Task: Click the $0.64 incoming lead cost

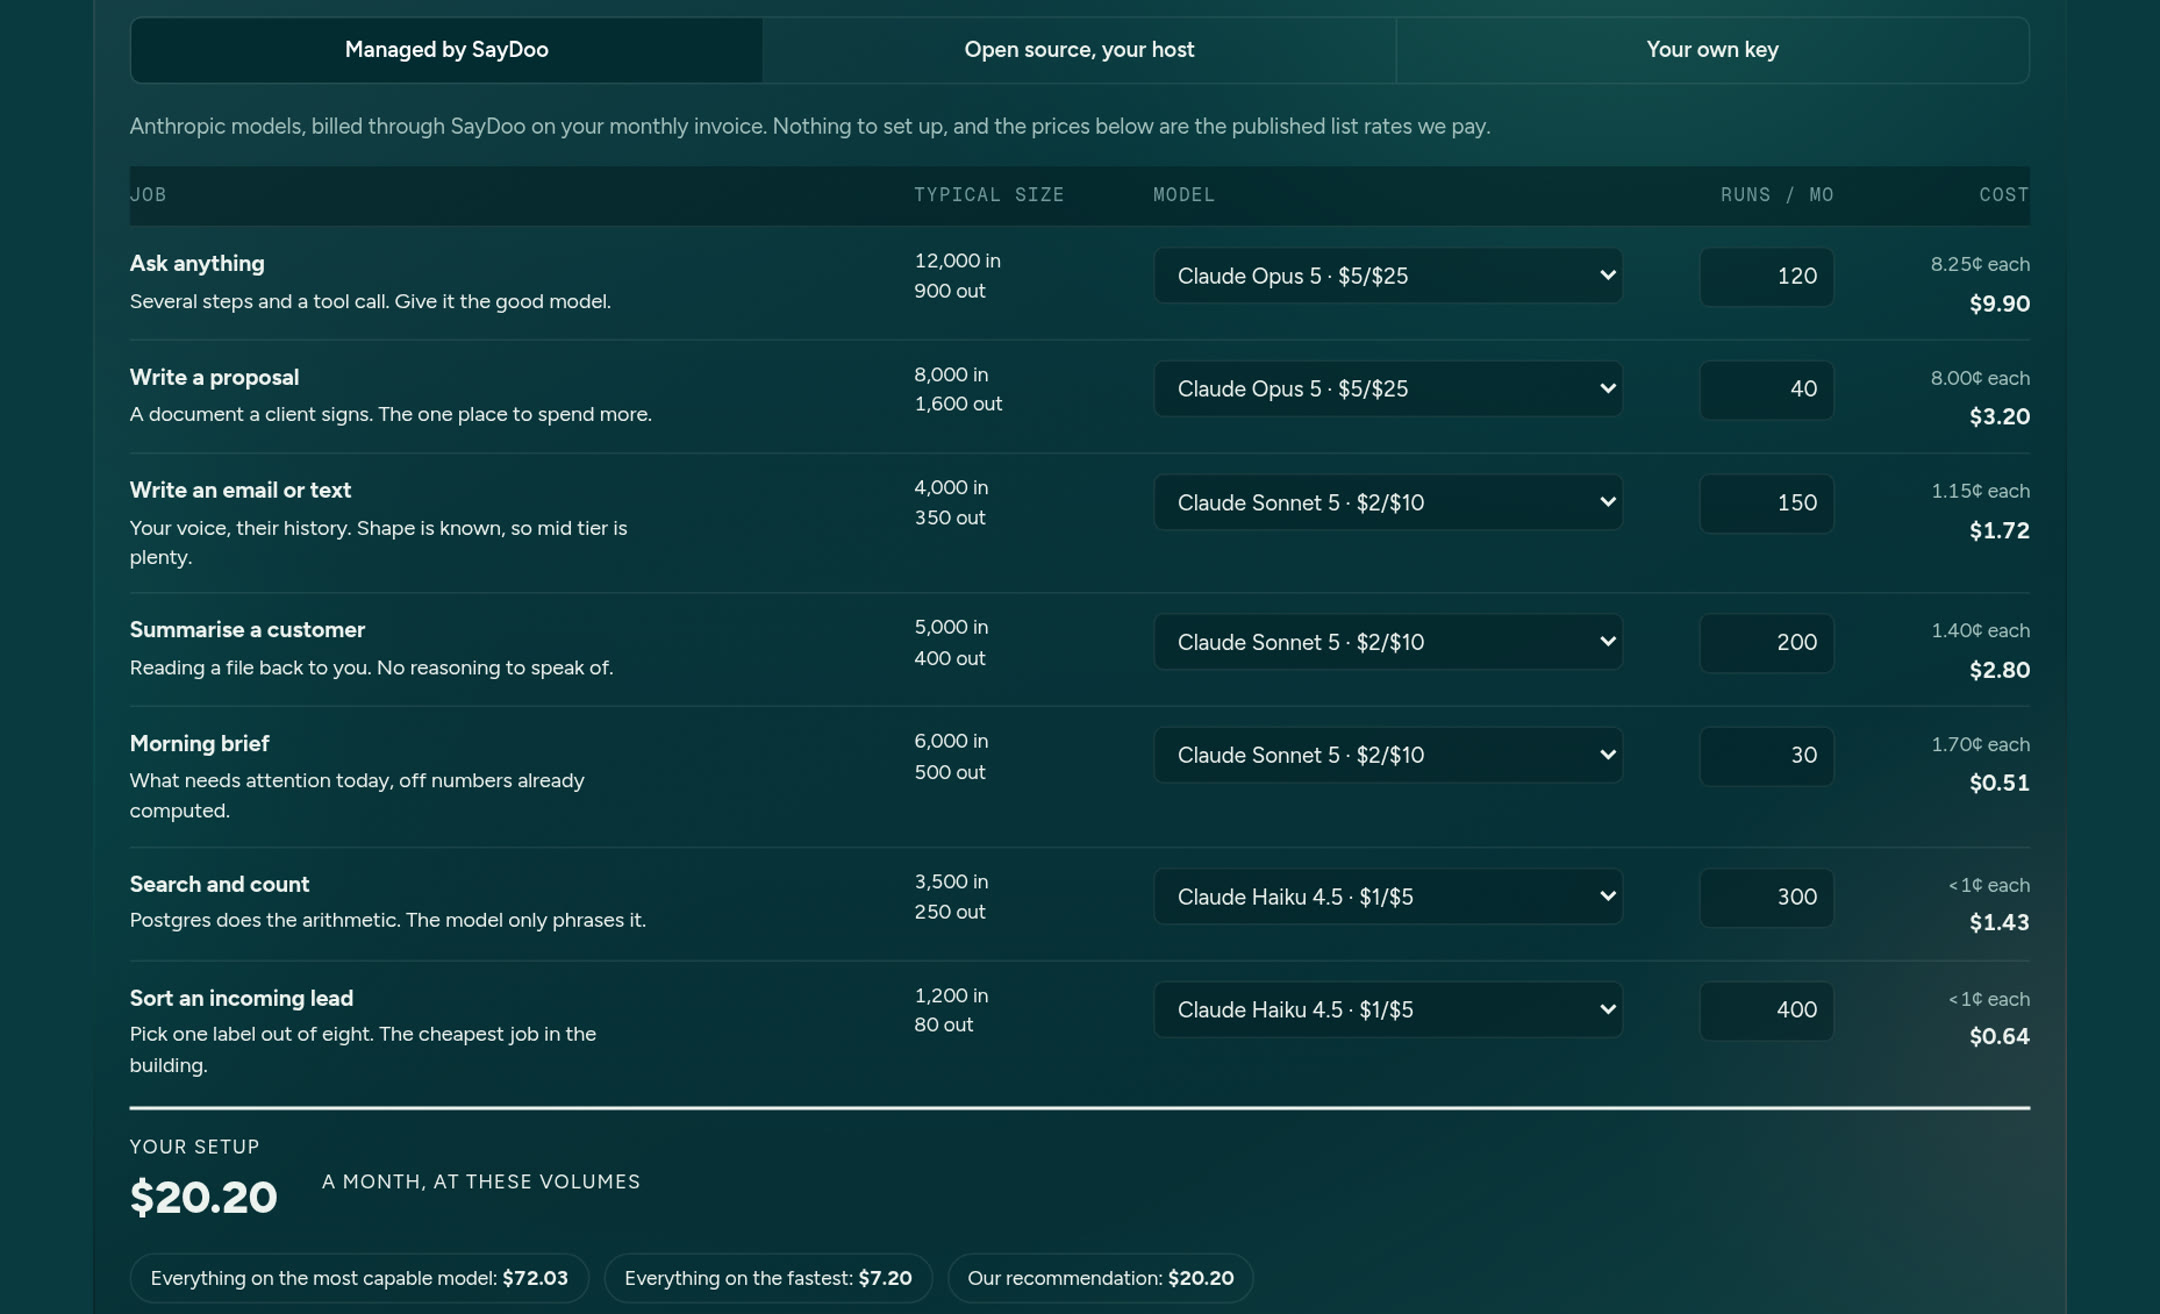Action: pos(1999,1037)
